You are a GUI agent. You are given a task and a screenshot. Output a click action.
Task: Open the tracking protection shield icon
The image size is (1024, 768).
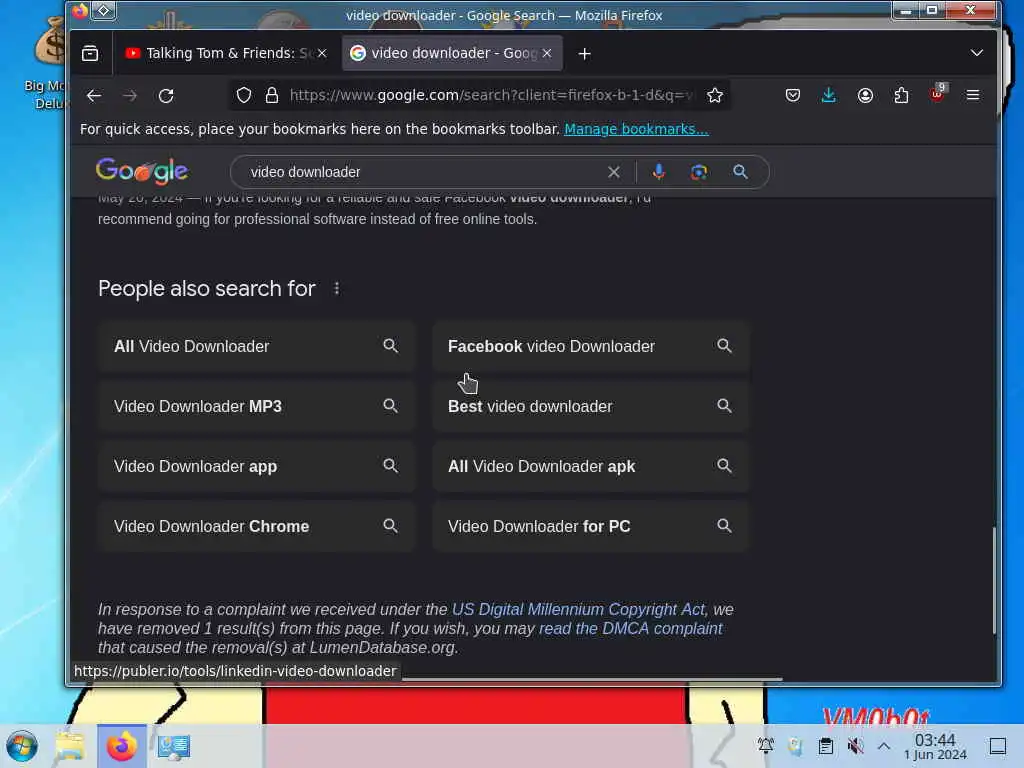244,95
